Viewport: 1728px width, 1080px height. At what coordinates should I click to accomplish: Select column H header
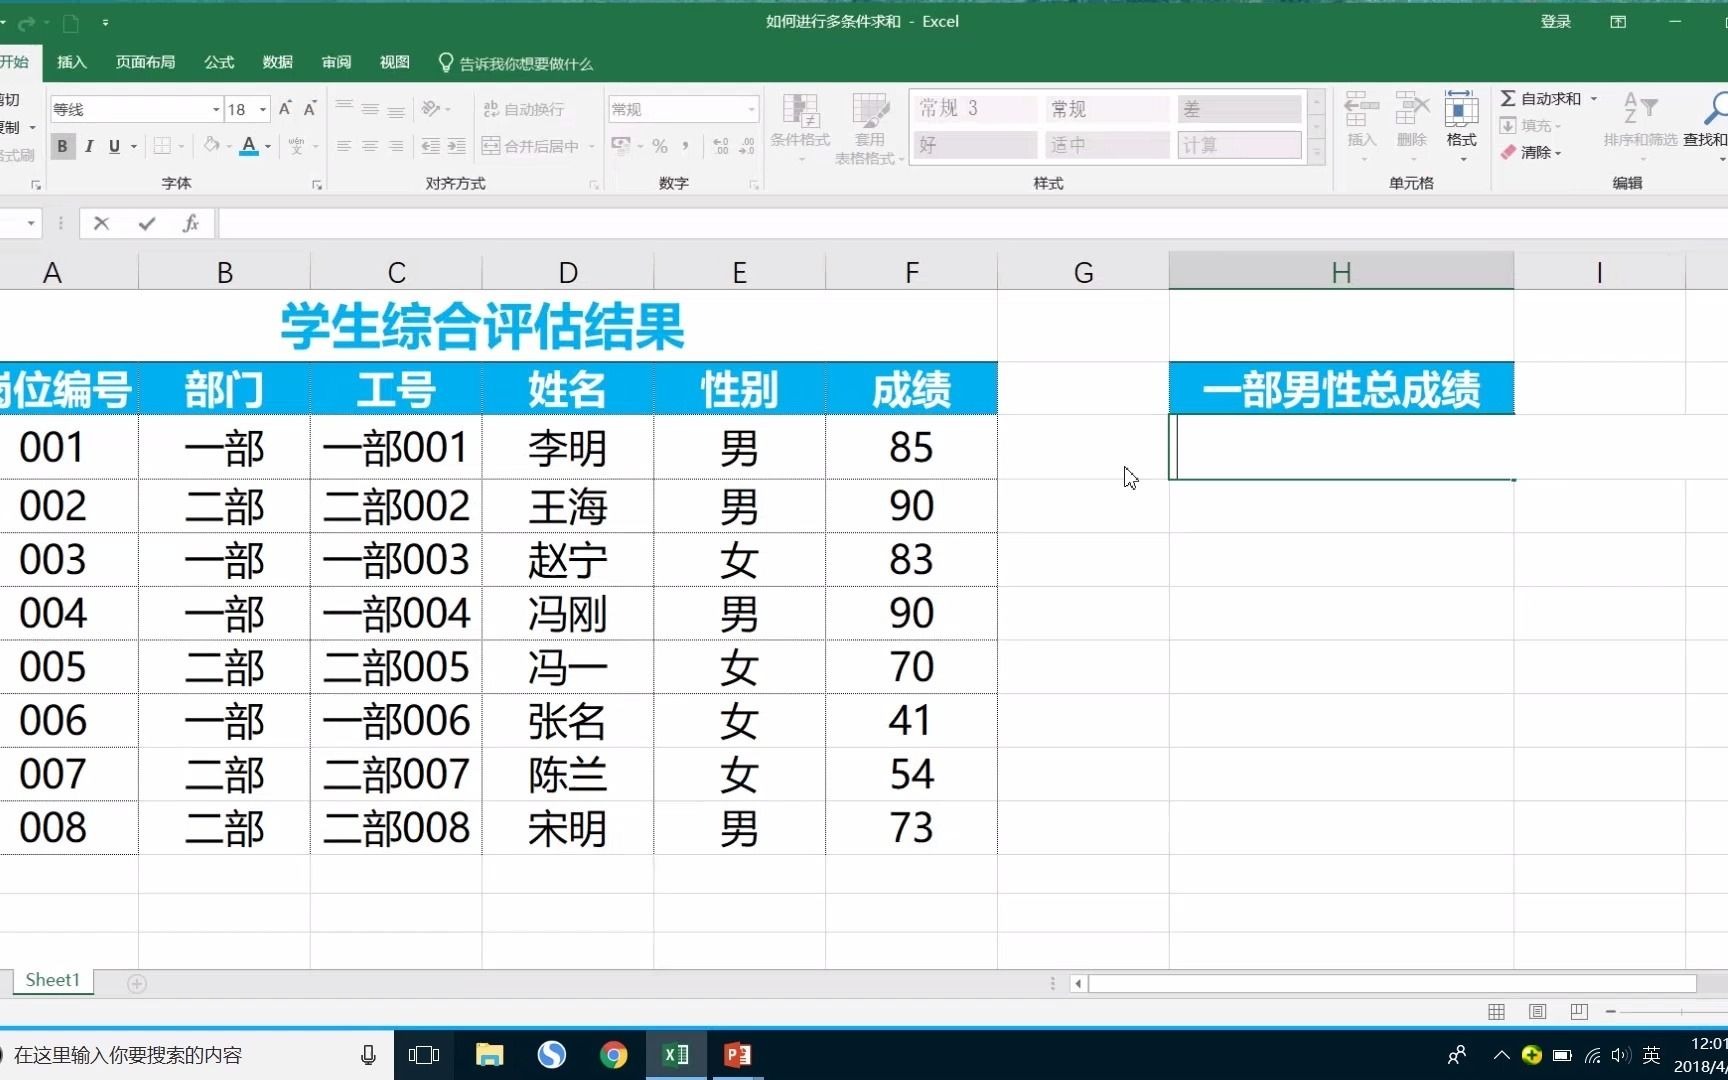click(x=1341, y=272)
